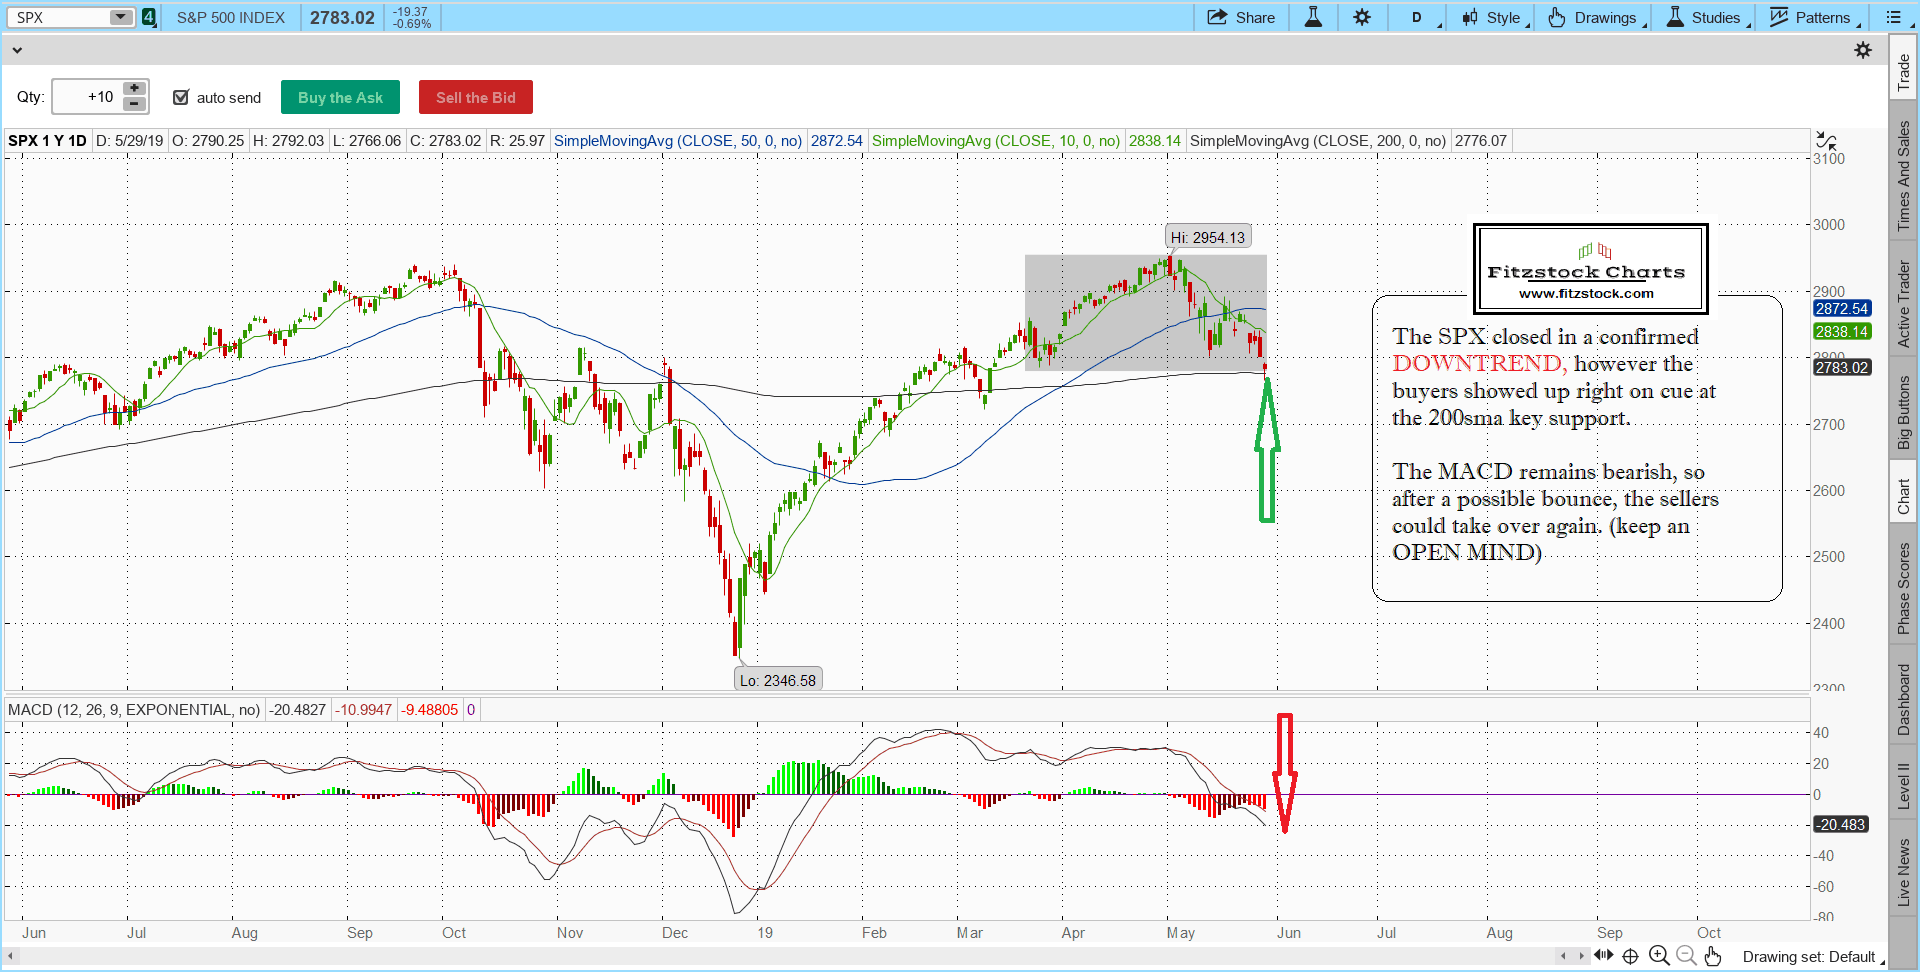
Task: Open the Style dropdown menu
Action: 1495,17
